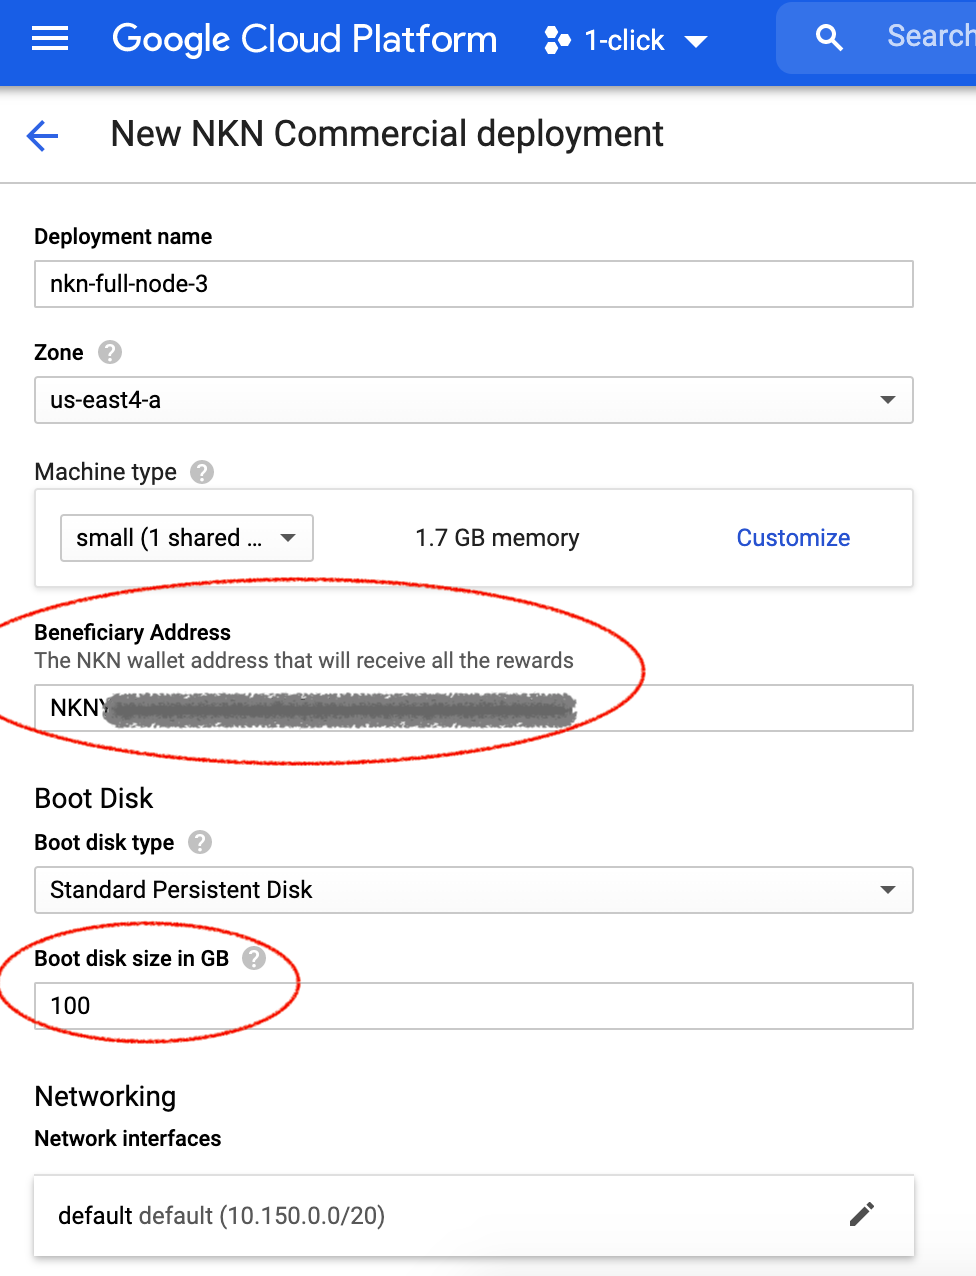Image resolution: width=976 pixels, height=1276 pixels.
Task: Open the Standard Persistent Disk dropdown
Action: click(474, 890)
